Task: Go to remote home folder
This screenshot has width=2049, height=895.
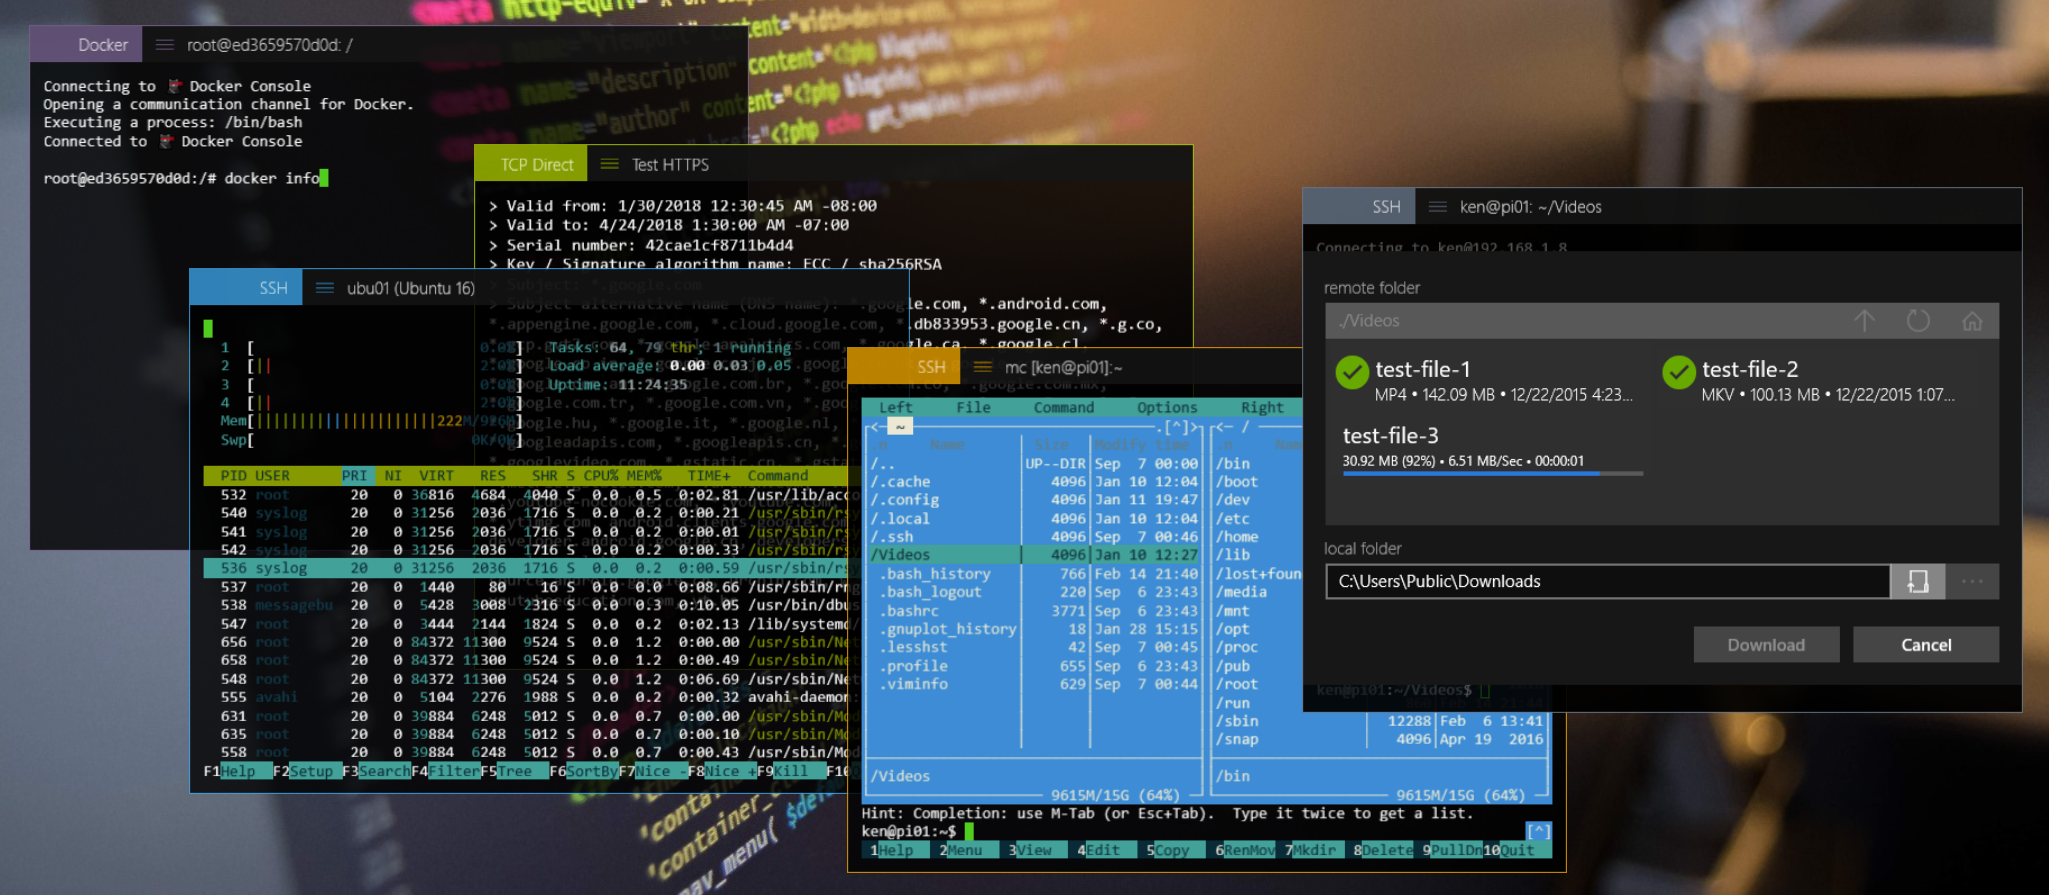Action: tap(1972, 321)
